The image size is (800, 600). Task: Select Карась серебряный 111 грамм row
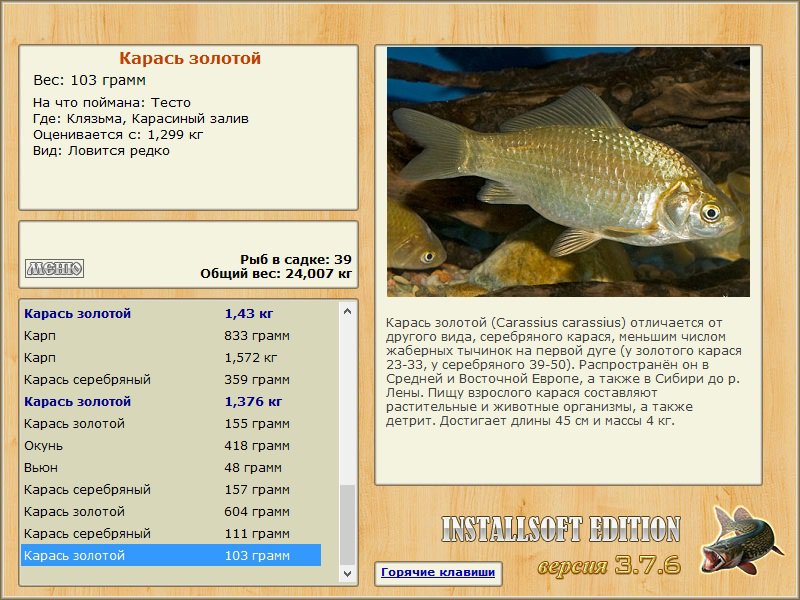(x=171, y=533)
